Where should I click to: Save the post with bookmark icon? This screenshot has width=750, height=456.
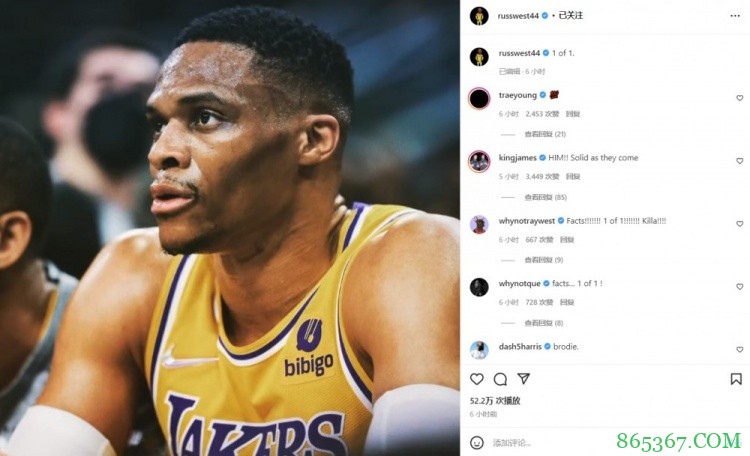pos(736,379)
